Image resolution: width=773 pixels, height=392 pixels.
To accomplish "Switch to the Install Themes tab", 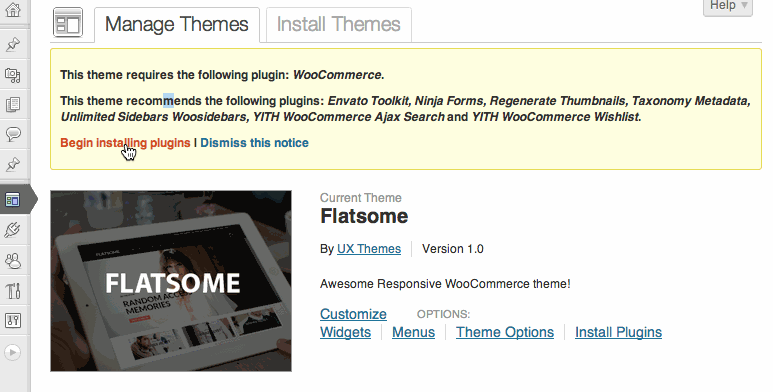I will 339,25.
